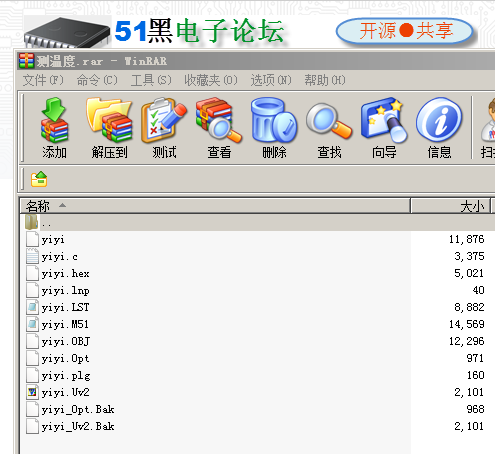Click the size value 3,375

click(x=469, y=256)
